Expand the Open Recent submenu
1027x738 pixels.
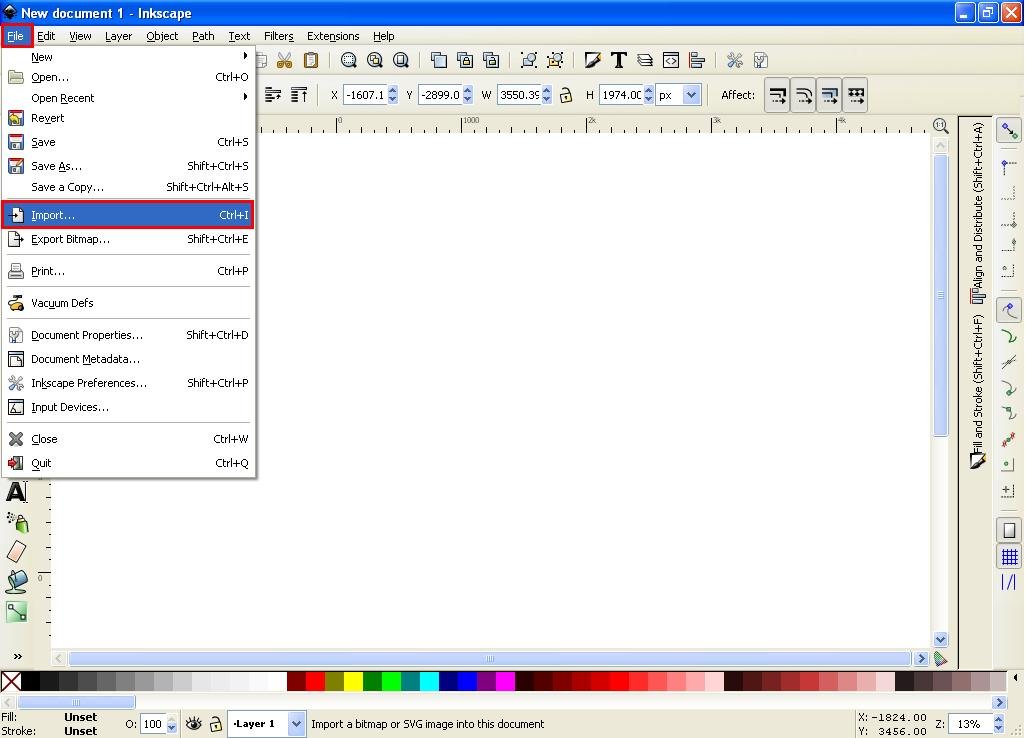click(128, 98)
